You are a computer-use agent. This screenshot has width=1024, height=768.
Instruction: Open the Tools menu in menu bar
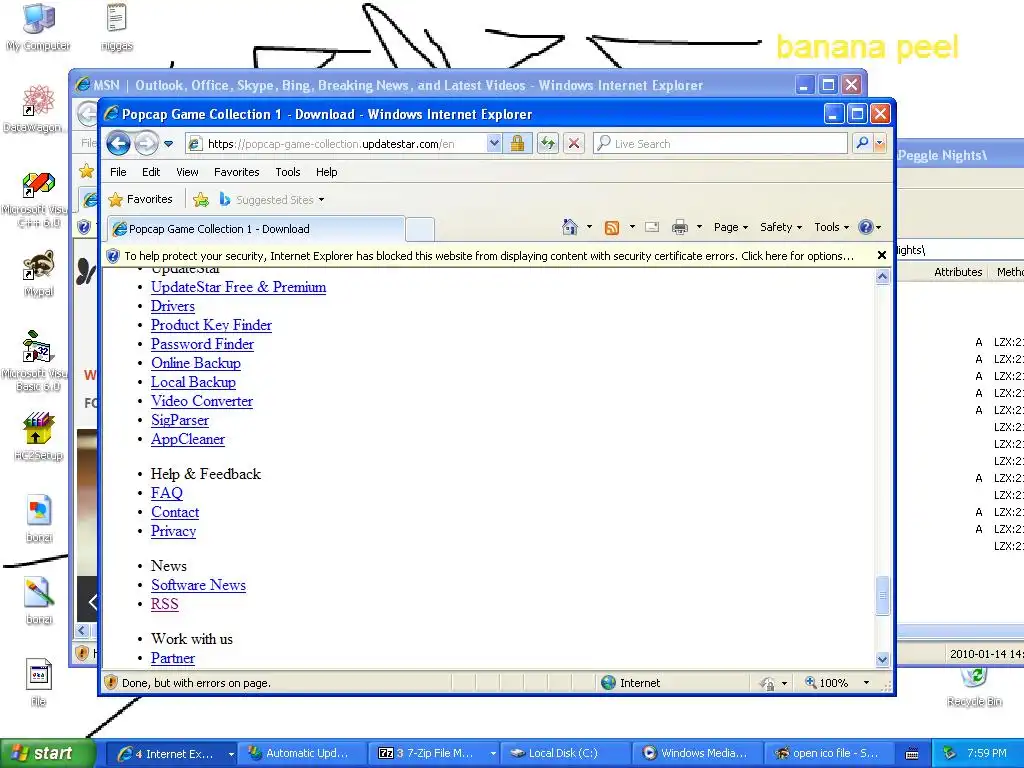[287, 172]
